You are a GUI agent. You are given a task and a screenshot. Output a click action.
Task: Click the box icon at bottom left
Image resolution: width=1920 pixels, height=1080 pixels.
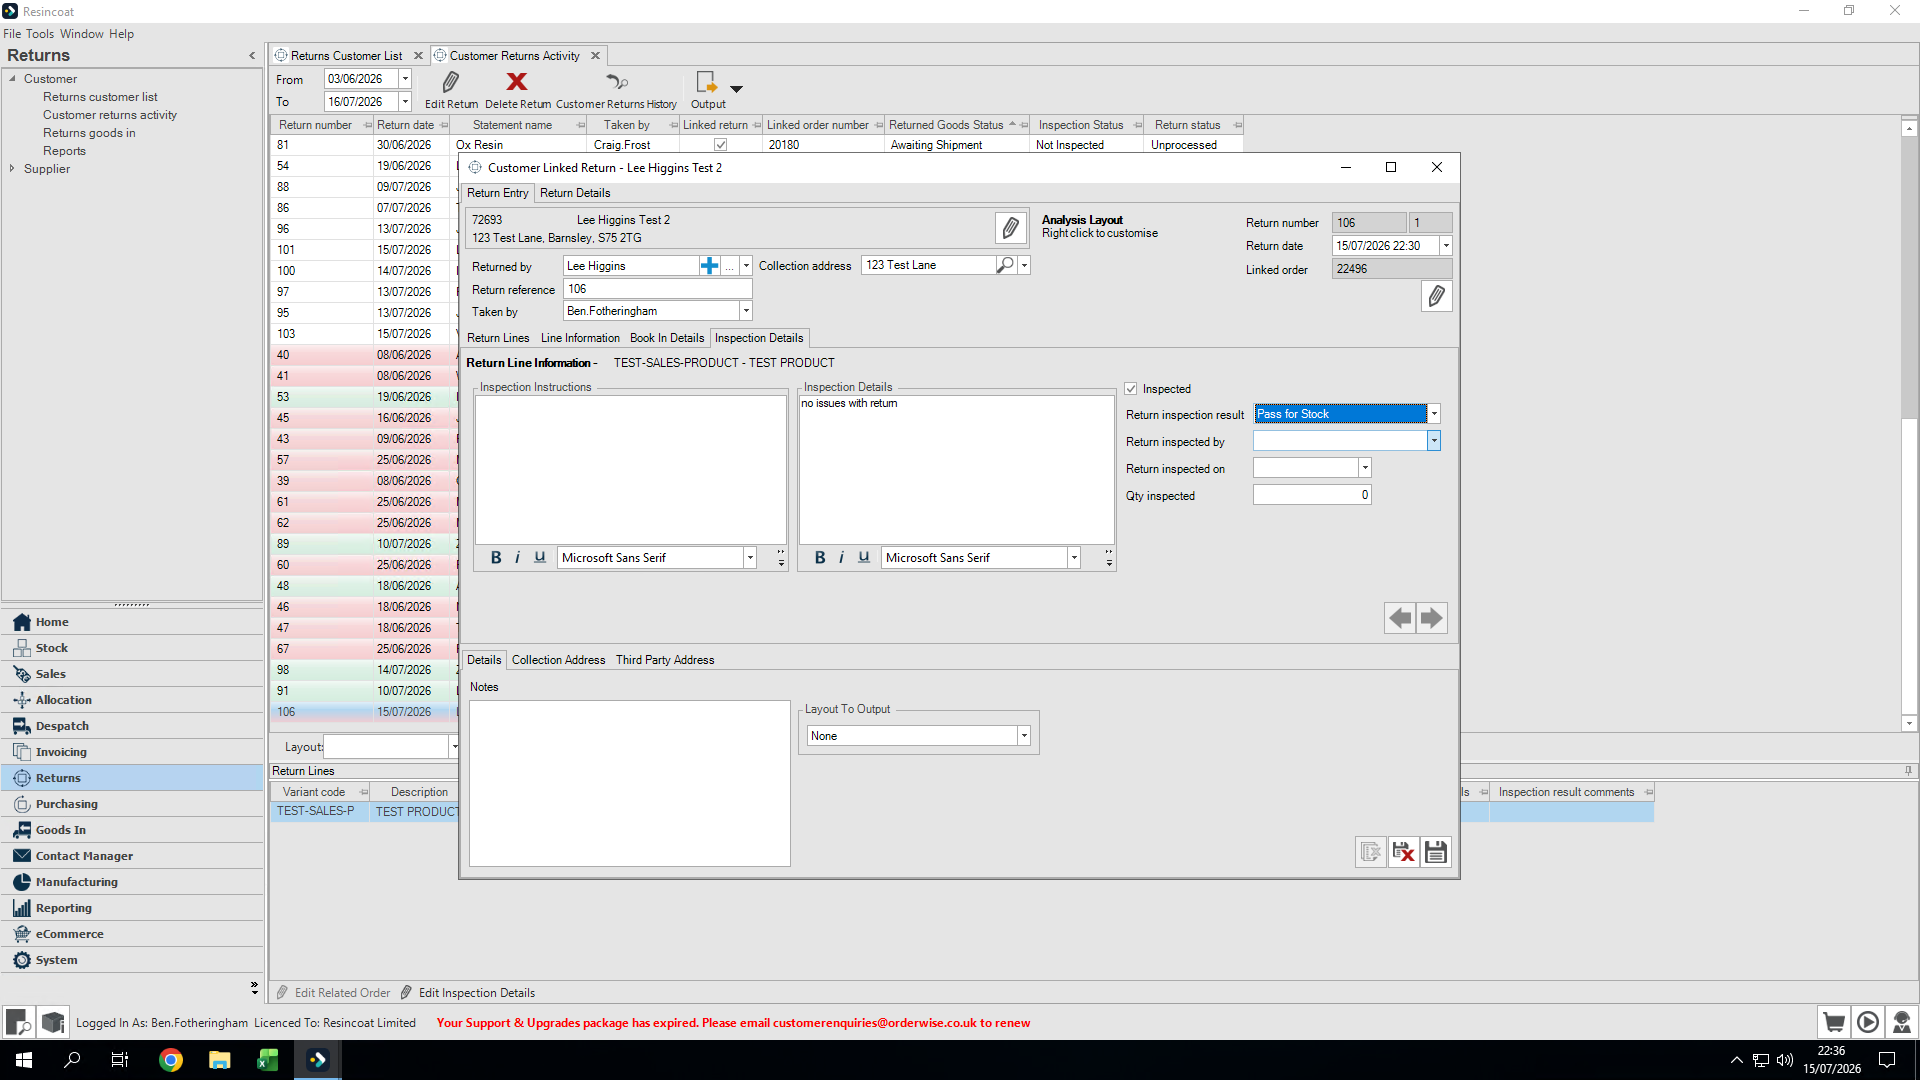tap(53, 1022)
